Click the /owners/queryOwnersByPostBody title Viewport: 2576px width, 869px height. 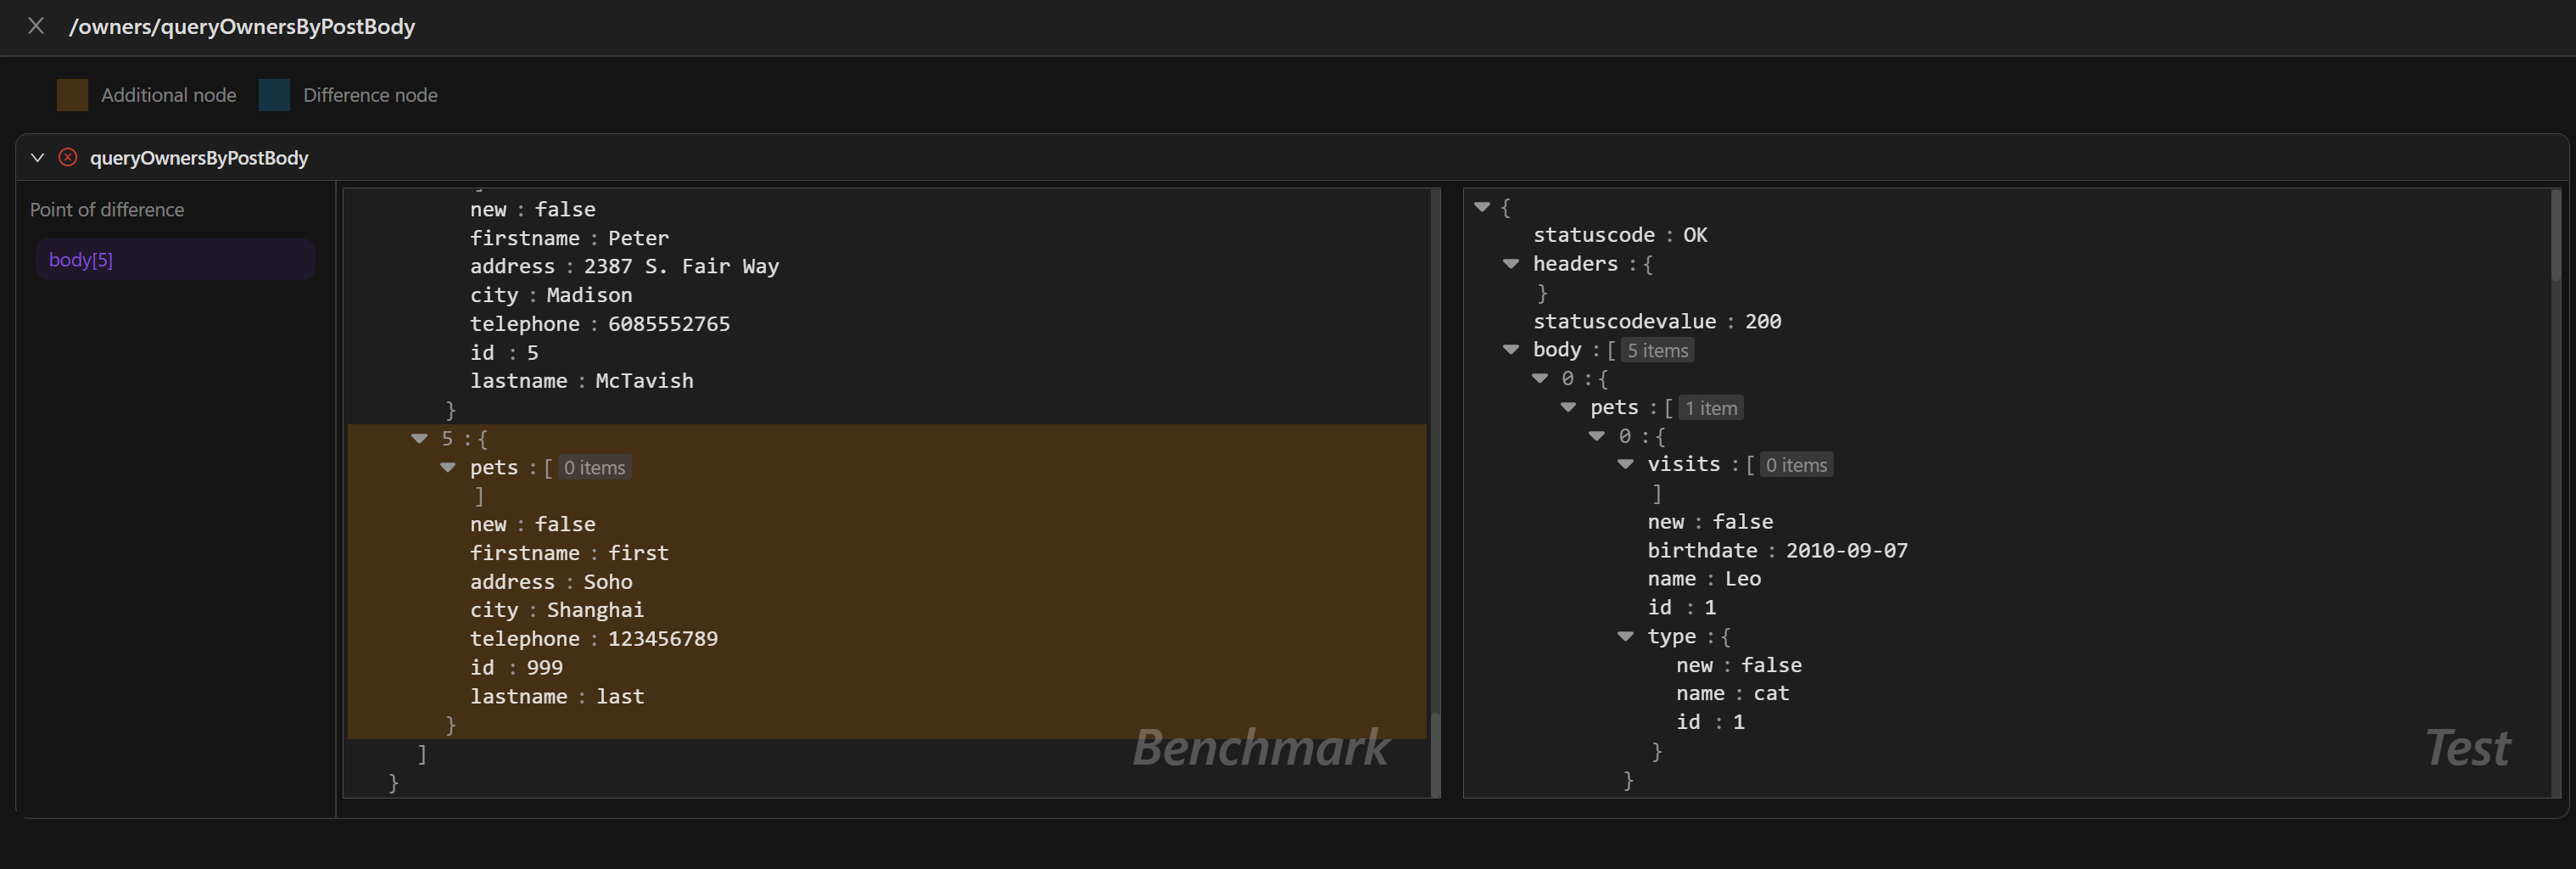(242, 26)
